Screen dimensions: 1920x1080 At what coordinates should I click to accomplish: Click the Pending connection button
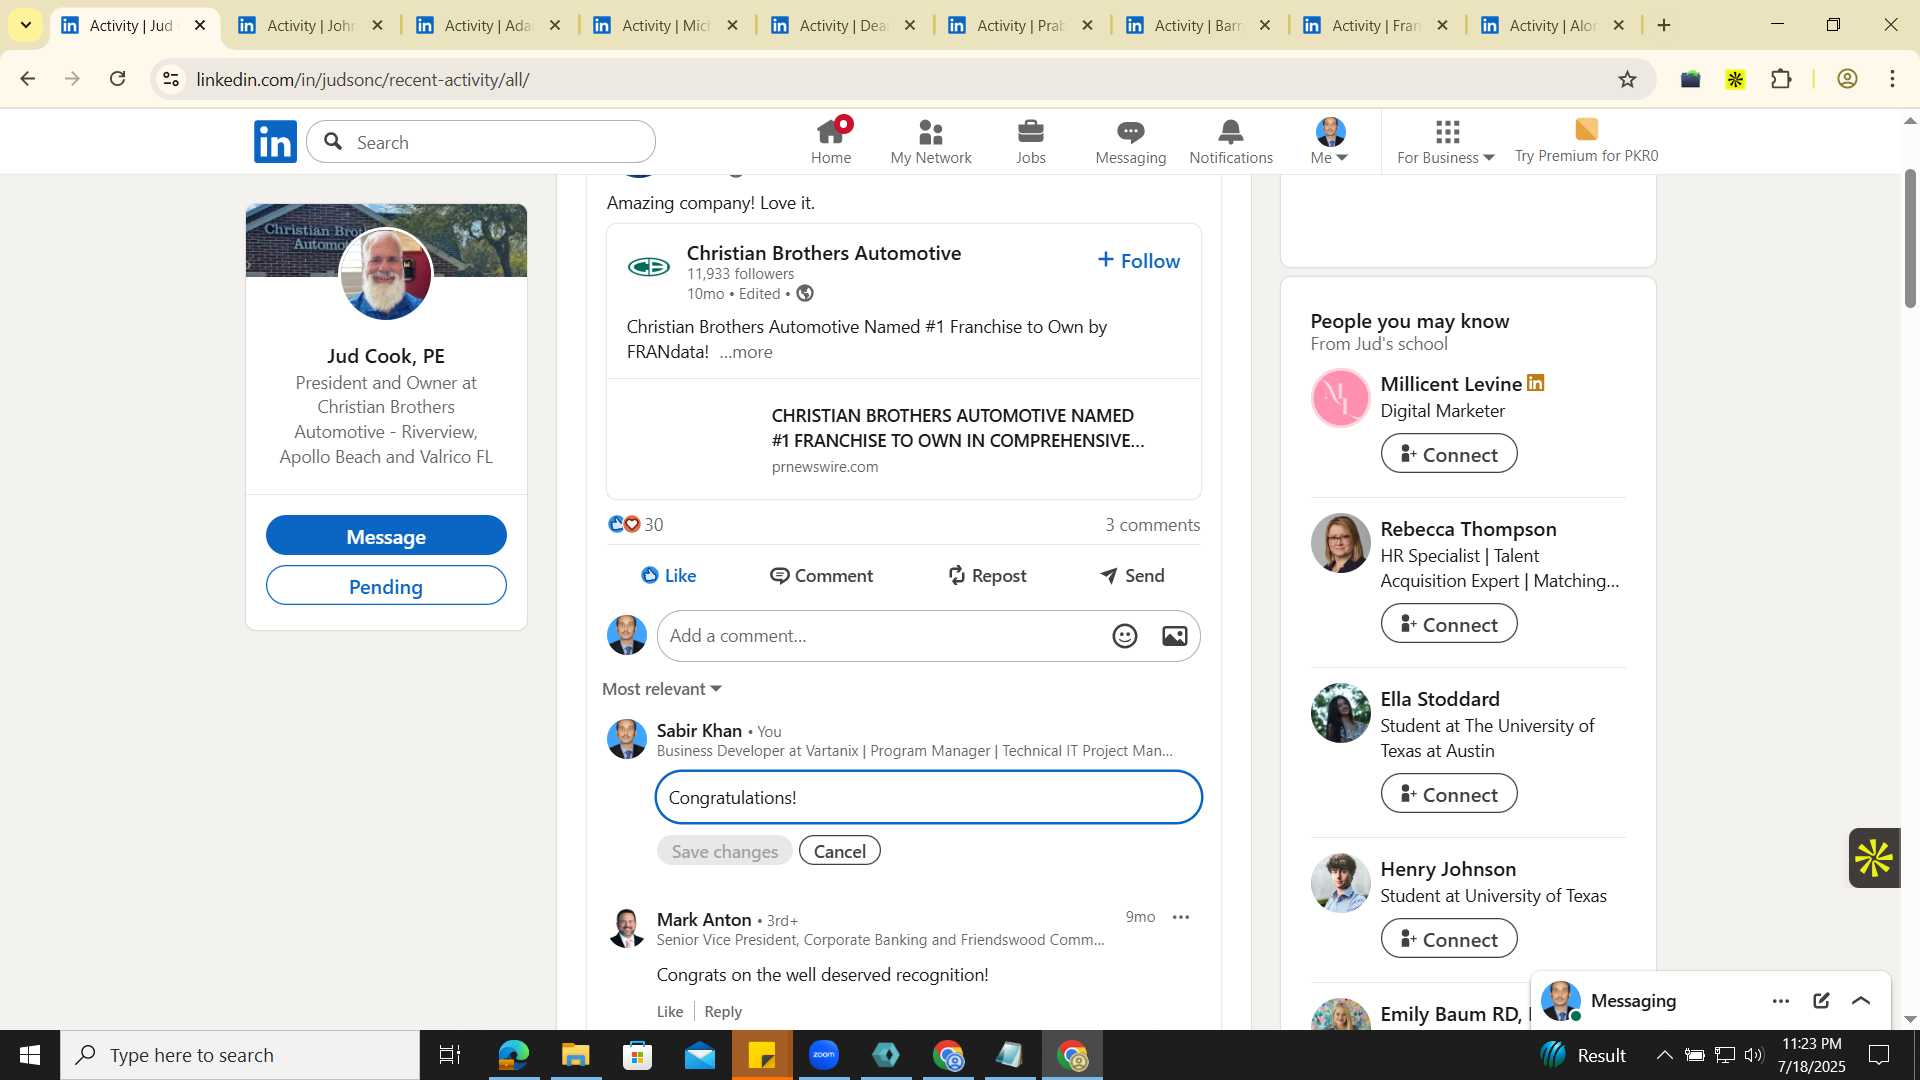pos(386,586)
